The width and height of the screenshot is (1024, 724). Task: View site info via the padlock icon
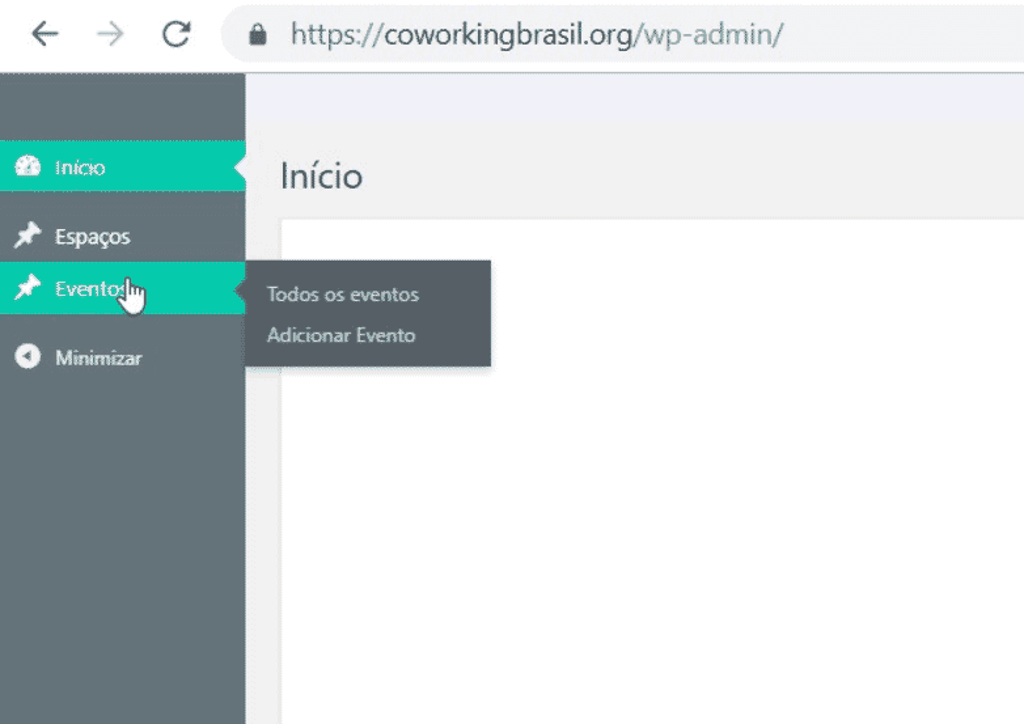point(258,35)
